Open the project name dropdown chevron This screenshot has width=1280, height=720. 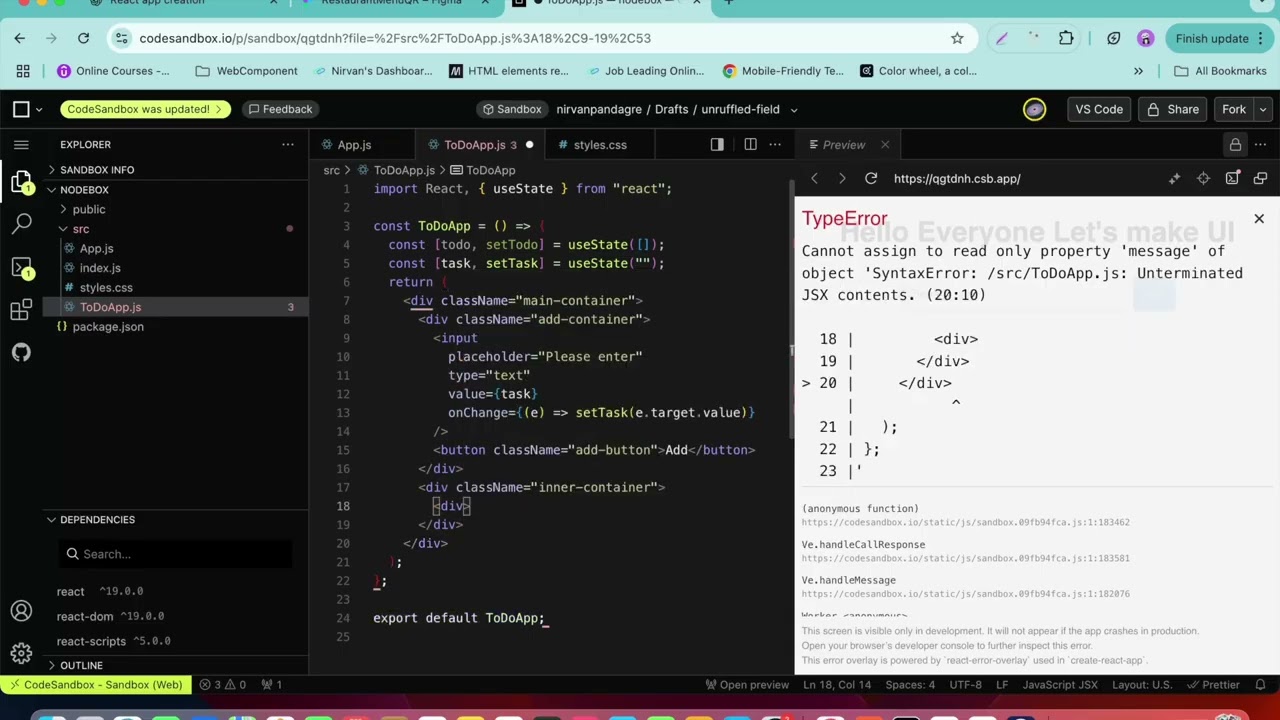(x=794, y=110)
